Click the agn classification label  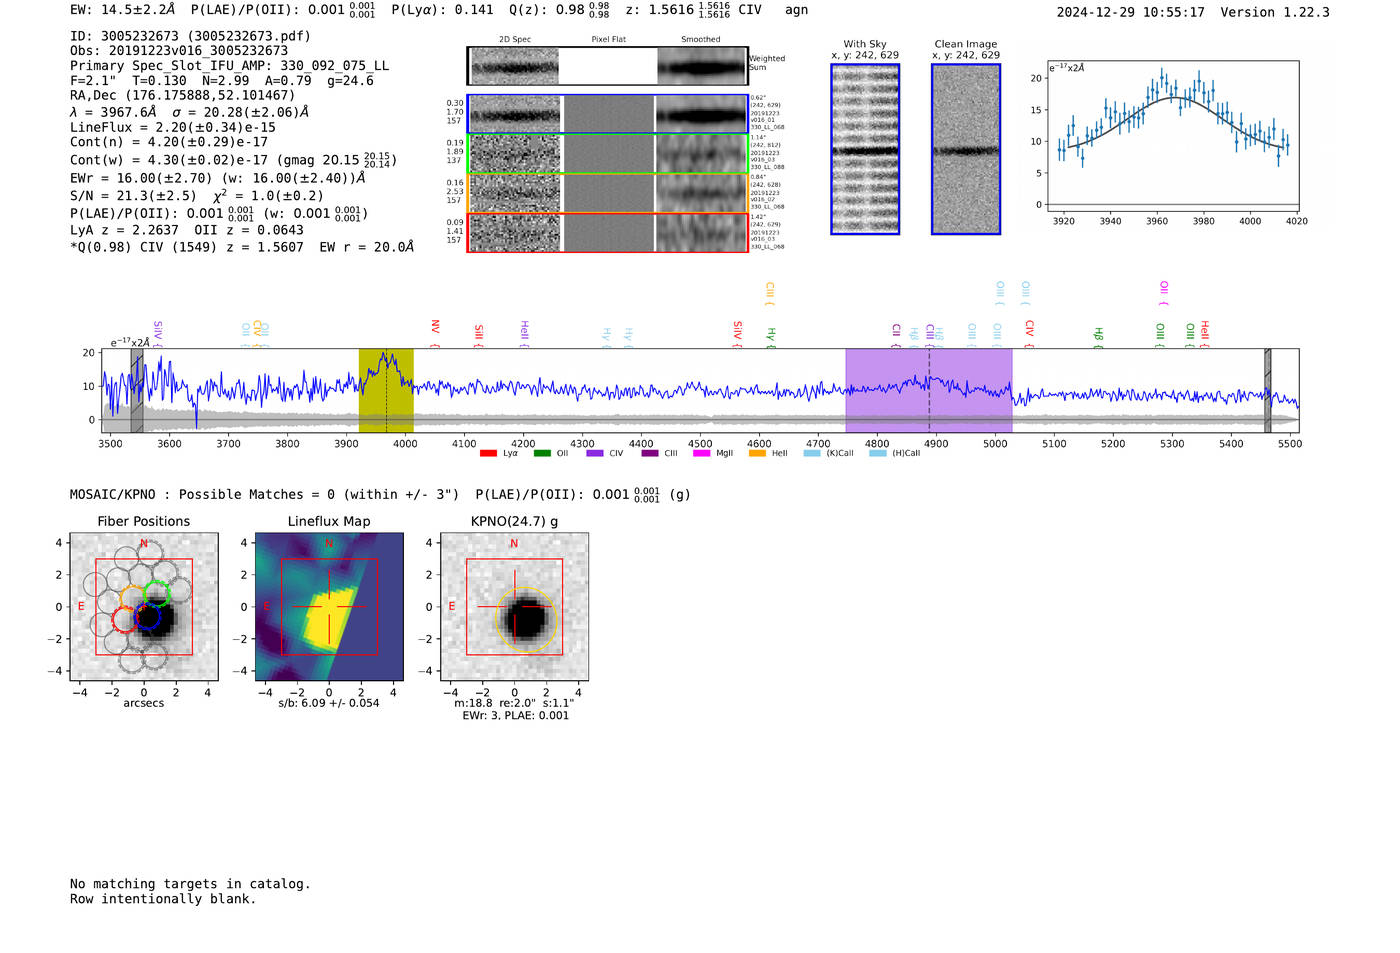tap(796, 10)
